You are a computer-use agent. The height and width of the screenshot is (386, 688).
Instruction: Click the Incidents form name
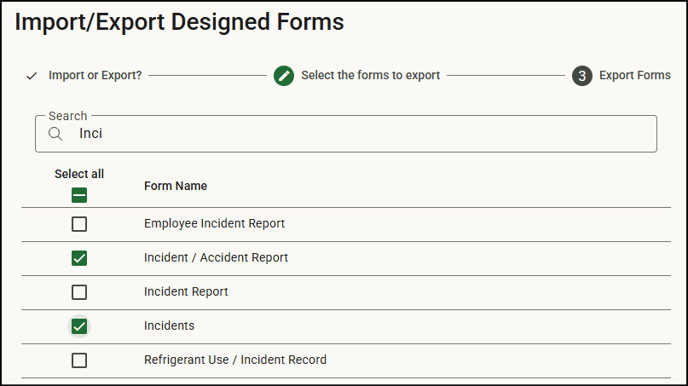pyautogui.click(x=169, y=326)
